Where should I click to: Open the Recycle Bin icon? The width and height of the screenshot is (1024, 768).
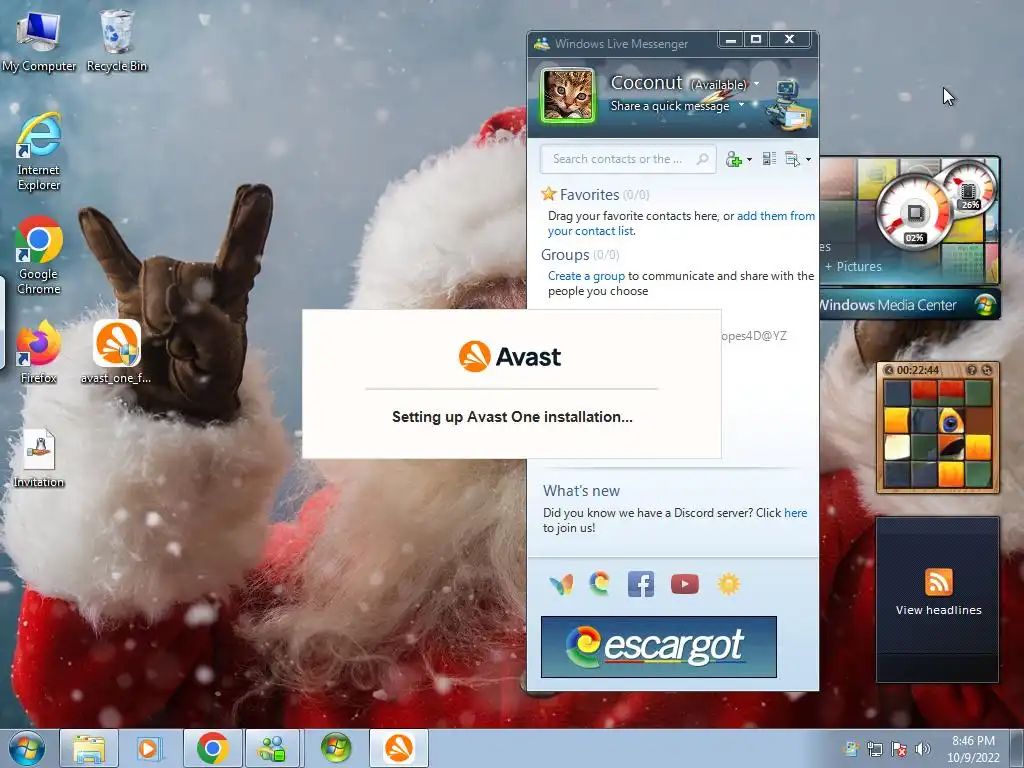pyautogui.click(x=117, y=40)
